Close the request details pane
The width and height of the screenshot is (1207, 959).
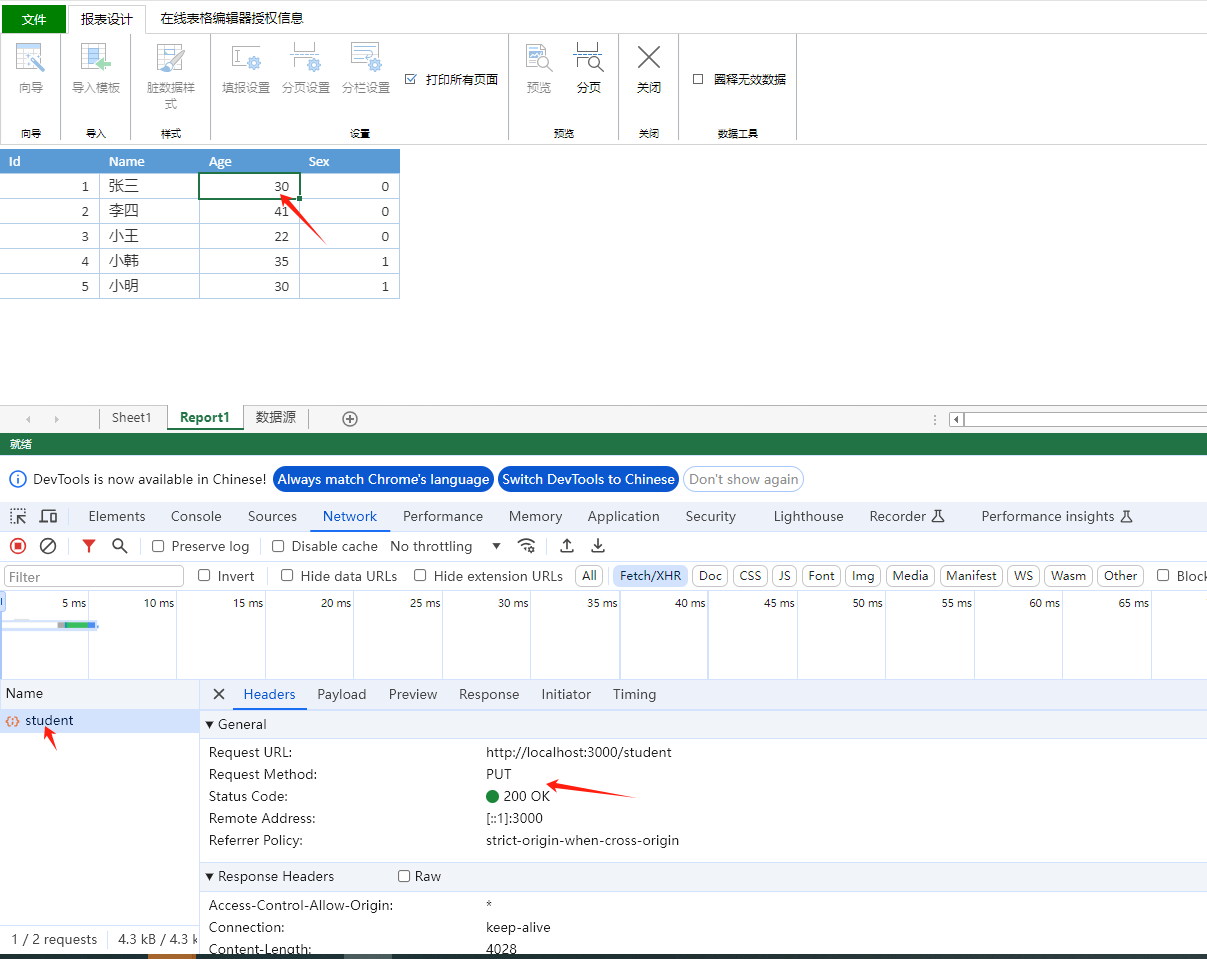tap(219, 694)
